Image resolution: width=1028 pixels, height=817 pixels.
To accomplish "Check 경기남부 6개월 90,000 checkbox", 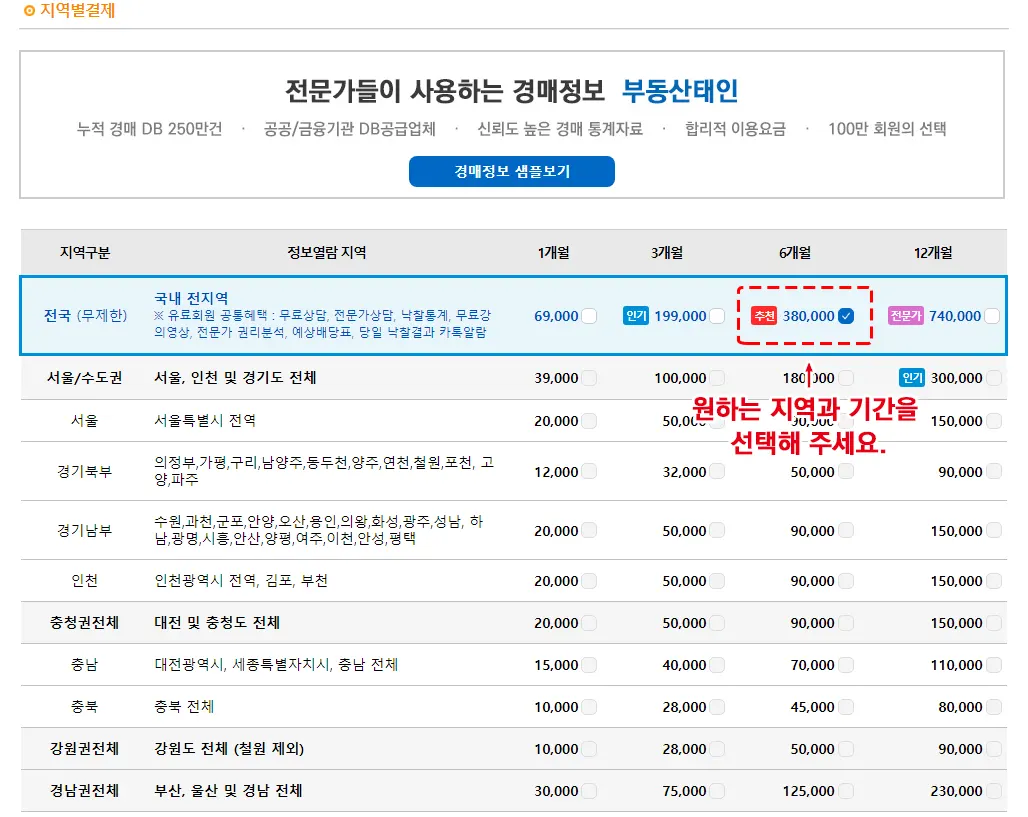I will [x=846, y=531].
